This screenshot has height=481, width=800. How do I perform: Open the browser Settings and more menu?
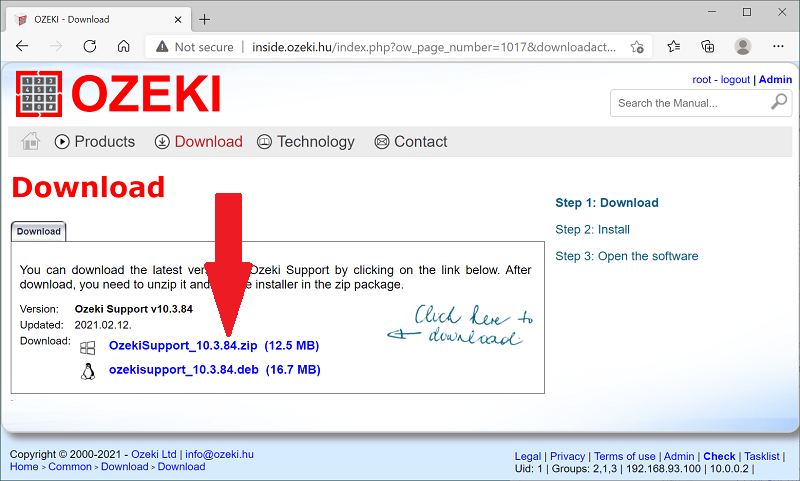(x=778, y=46)
